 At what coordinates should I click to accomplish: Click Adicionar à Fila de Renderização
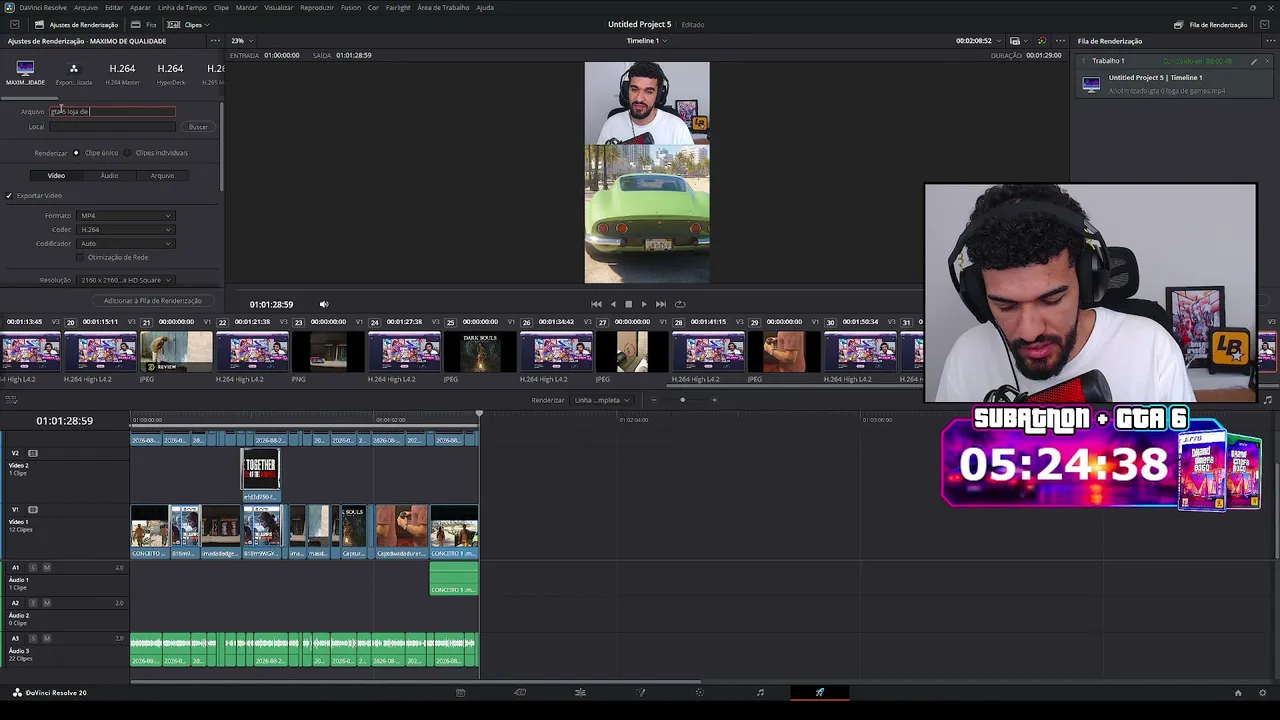(153, 301)
